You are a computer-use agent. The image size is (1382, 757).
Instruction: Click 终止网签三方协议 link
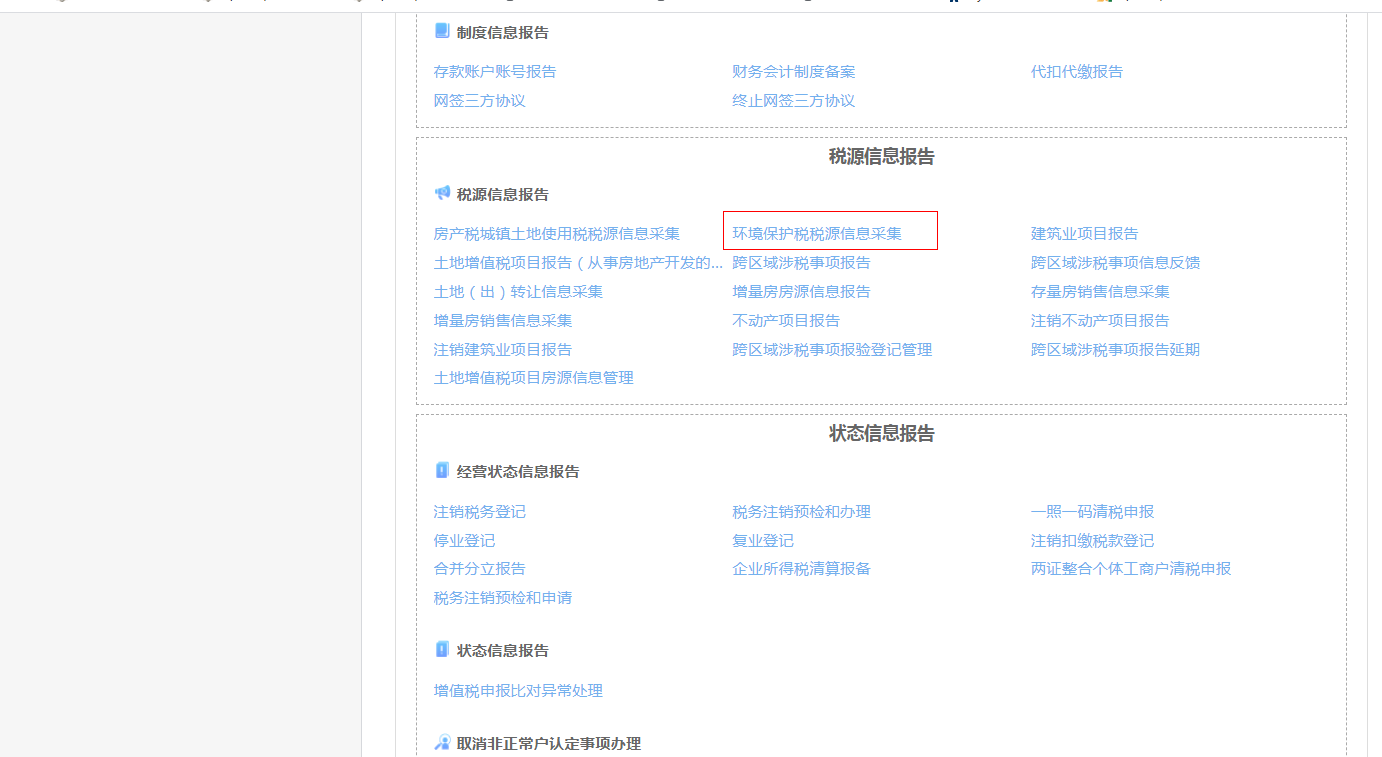coord(793,101)
